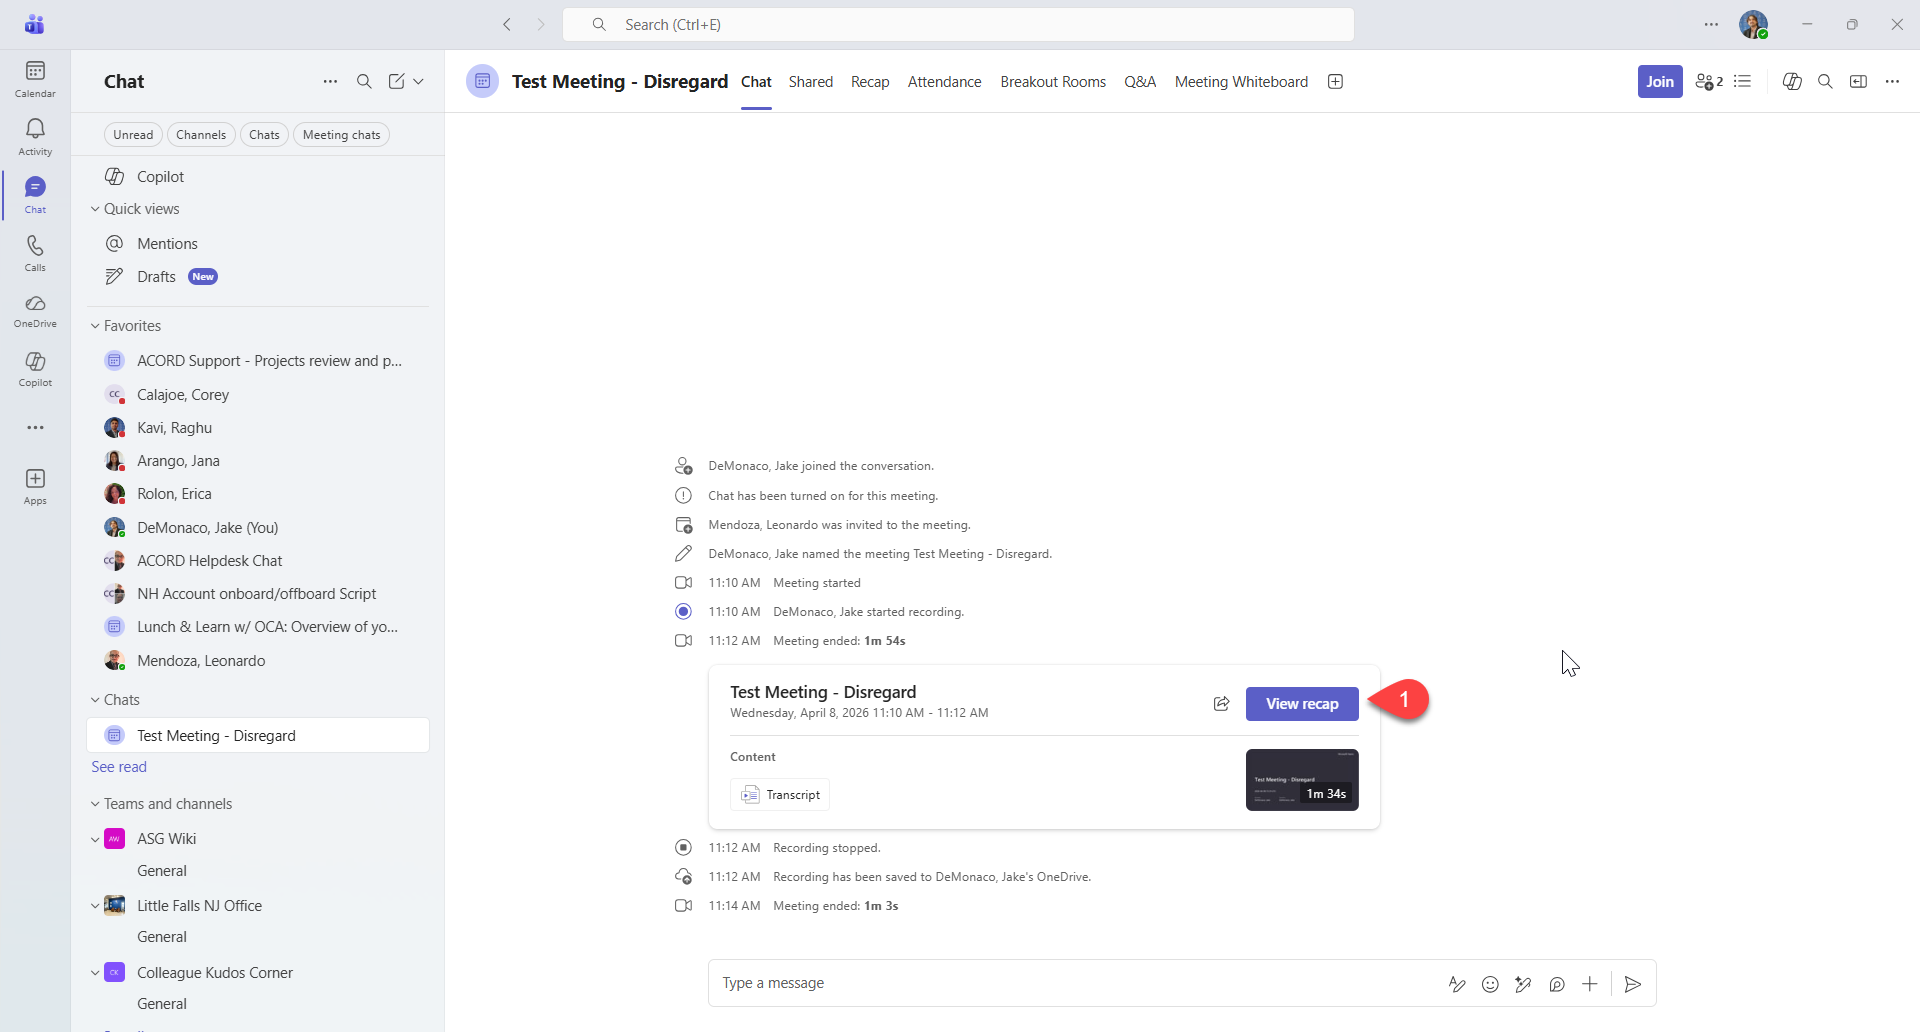Toggle the Unread chat filter
Screen dimensions: 1920x1032
[133, 135]
